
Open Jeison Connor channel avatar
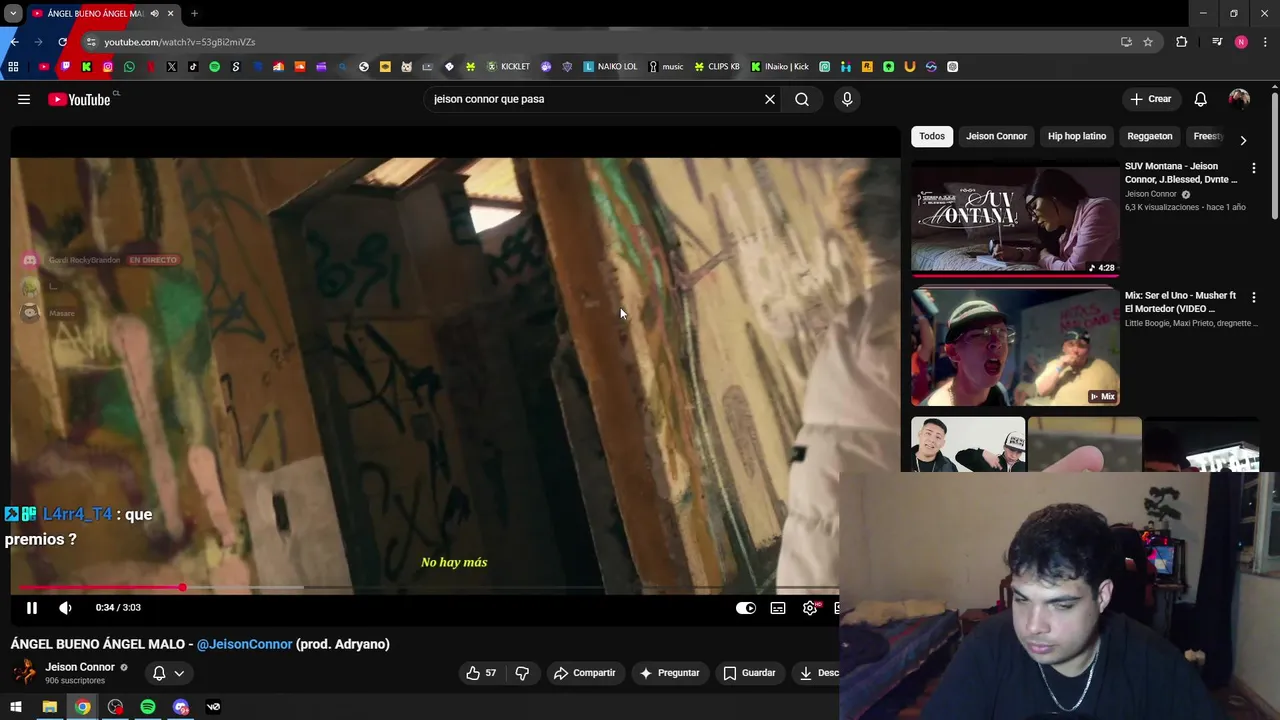click(x=25, y=672)
